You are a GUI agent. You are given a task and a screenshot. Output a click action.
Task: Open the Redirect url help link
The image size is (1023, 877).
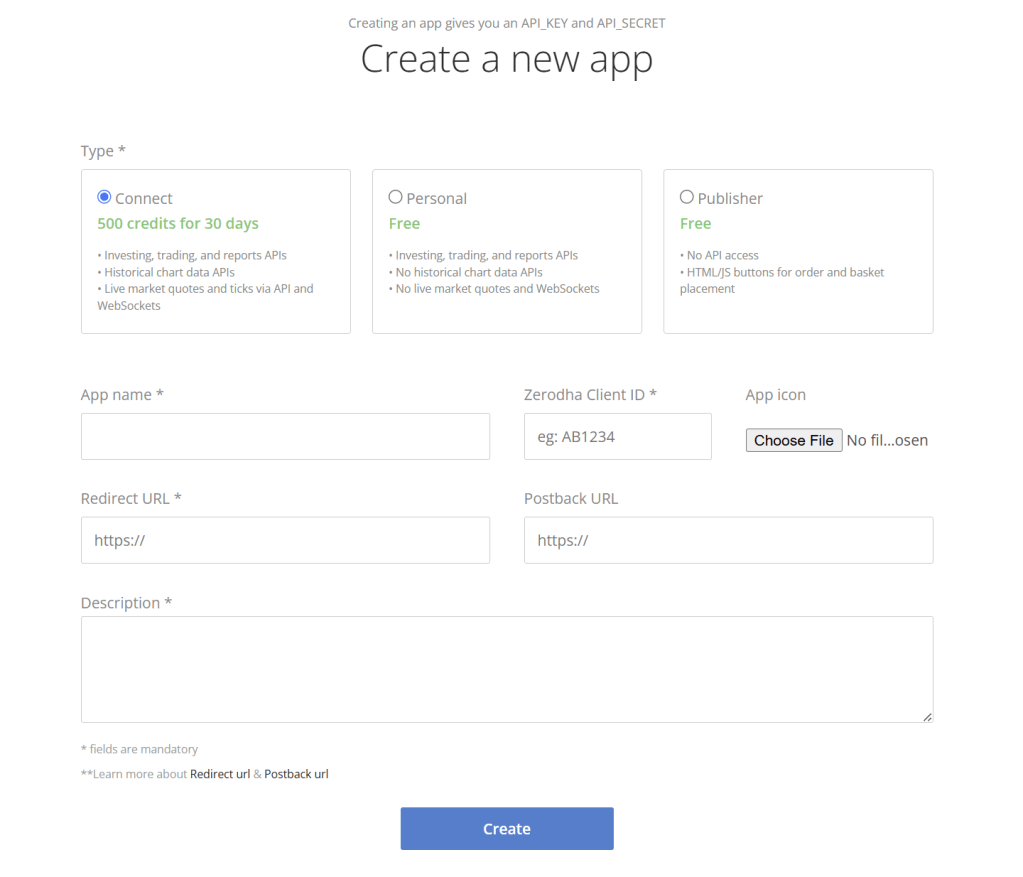(220, 774)
